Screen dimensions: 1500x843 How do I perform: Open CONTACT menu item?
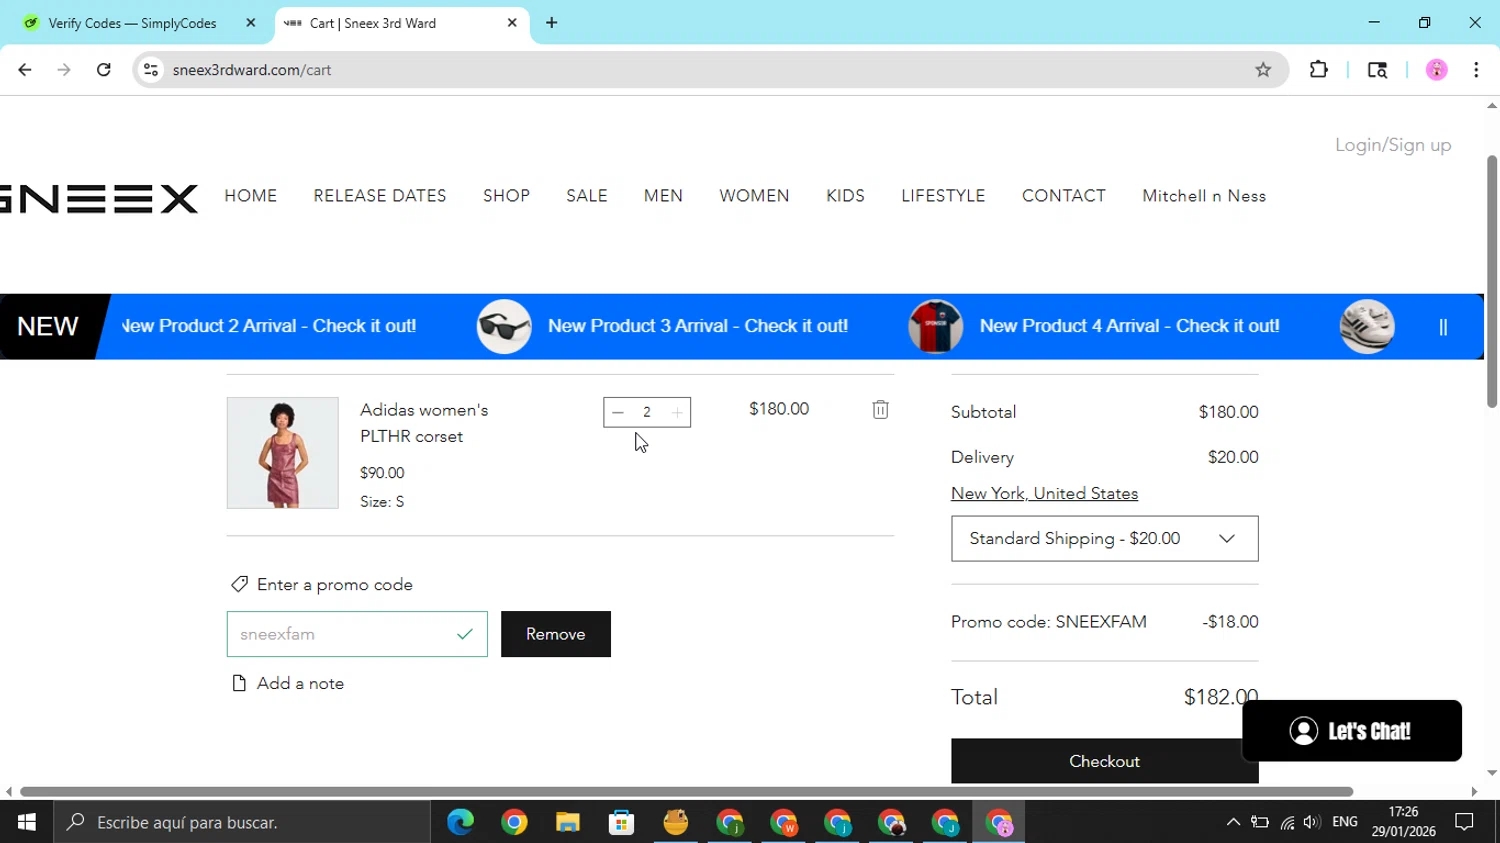tap(1064, 196)
